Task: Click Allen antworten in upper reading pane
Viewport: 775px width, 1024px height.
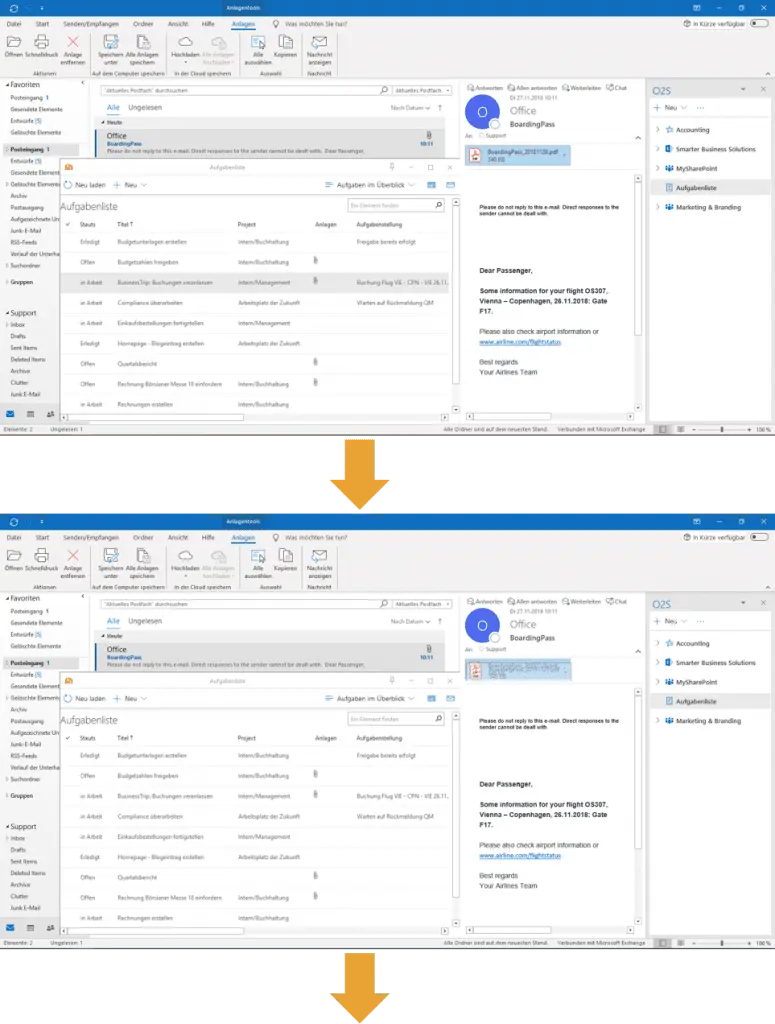Action: point(532,88)
